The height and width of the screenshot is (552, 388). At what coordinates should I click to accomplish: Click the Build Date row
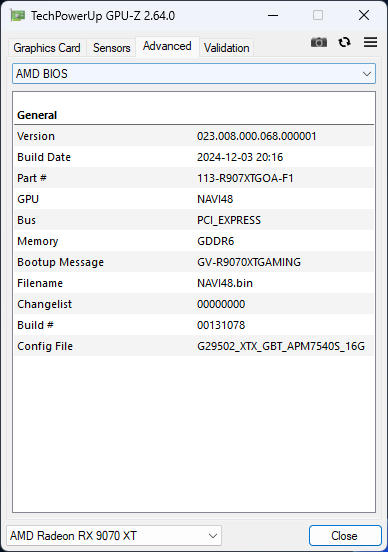pos(194,157)
